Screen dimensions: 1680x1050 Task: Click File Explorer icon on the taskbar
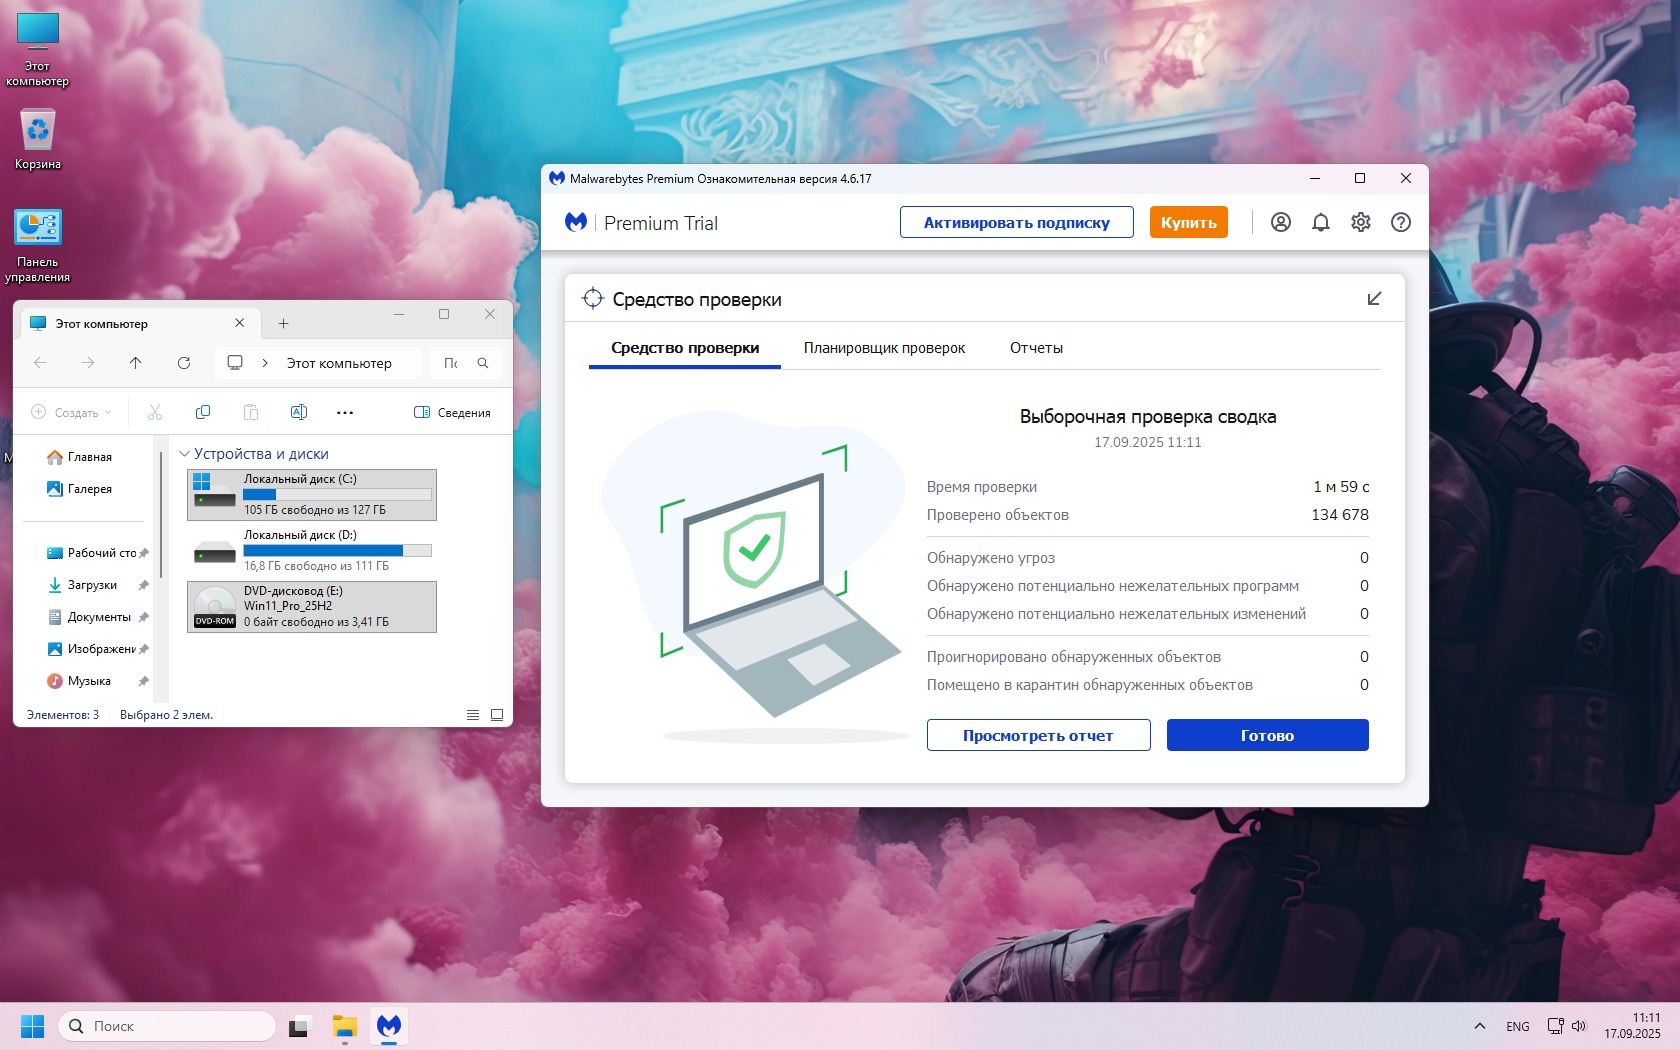point(345,1026)
